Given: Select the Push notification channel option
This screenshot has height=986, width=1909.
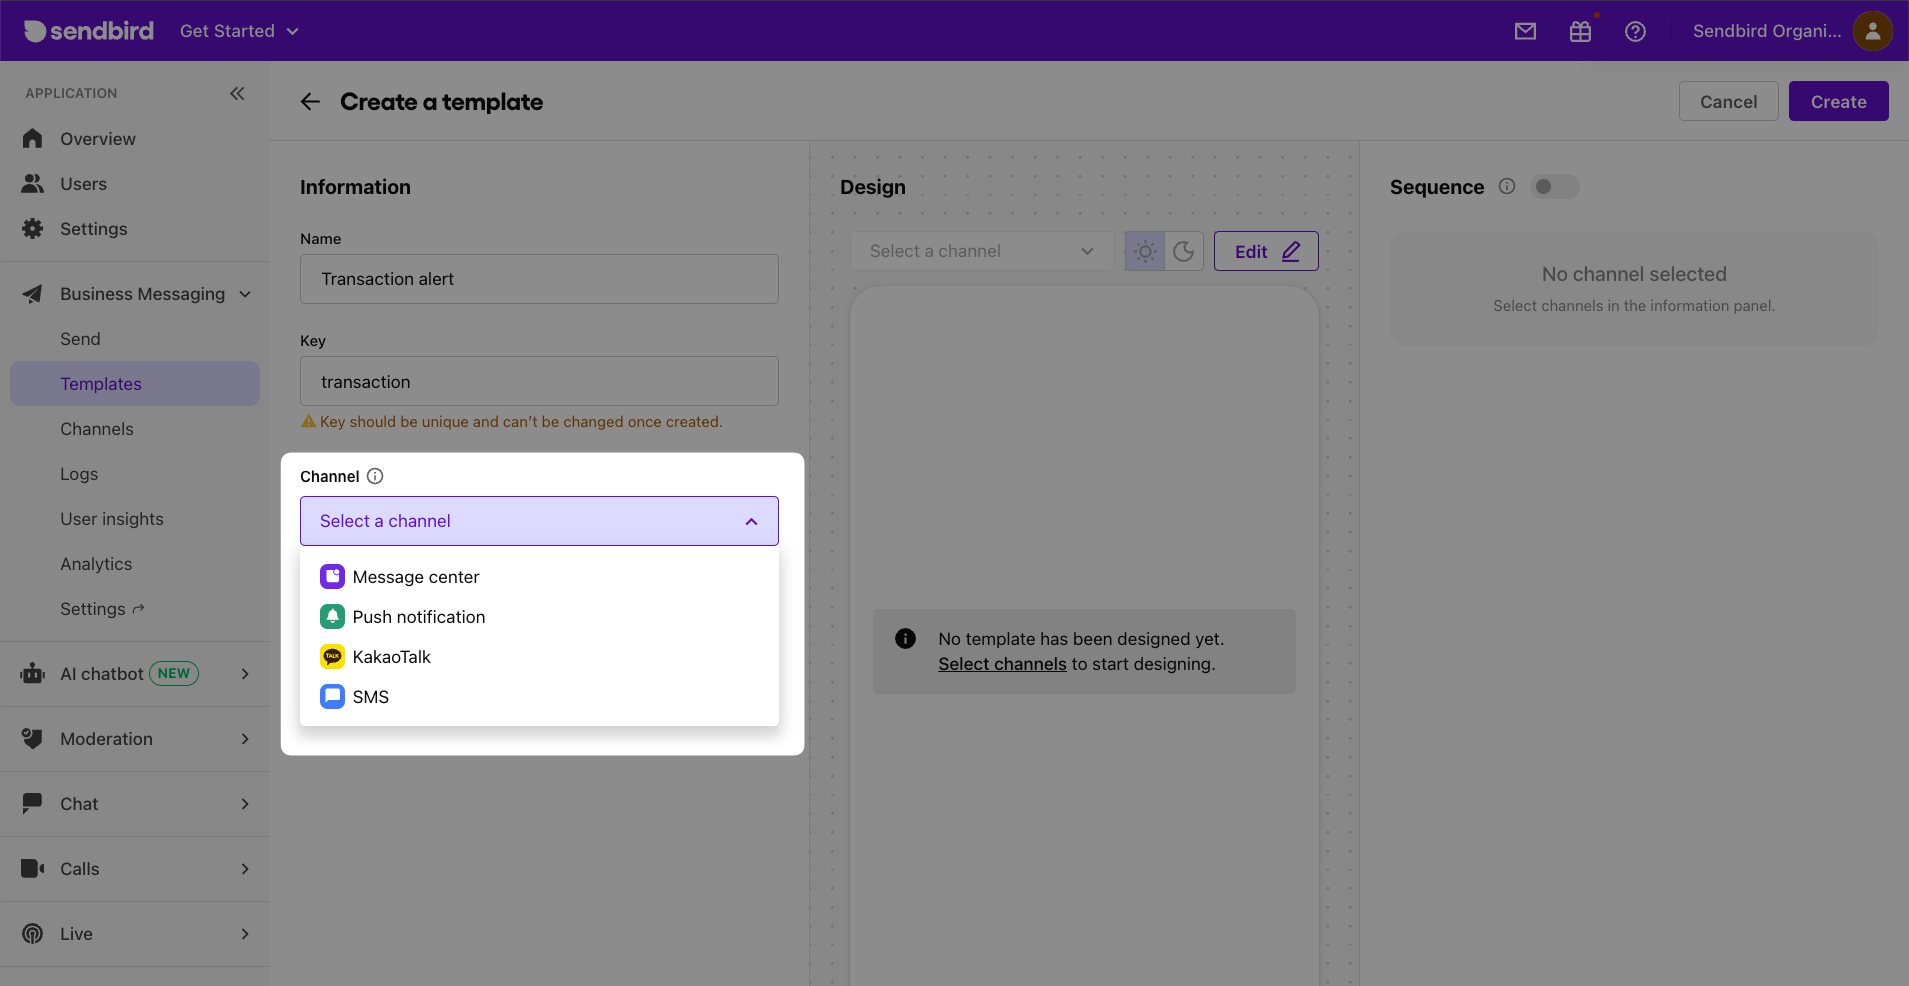Looking at the screenshot, I should pyautogui.click(x=418, y=616).
